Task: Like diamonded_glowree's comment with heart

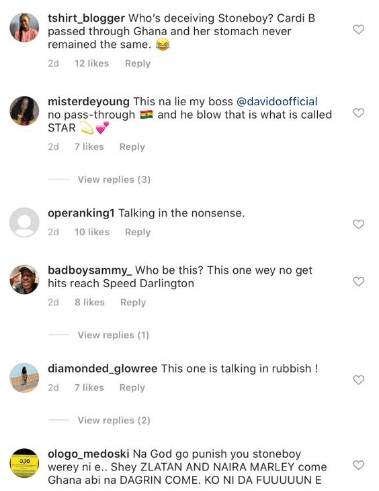Action: 358,380
